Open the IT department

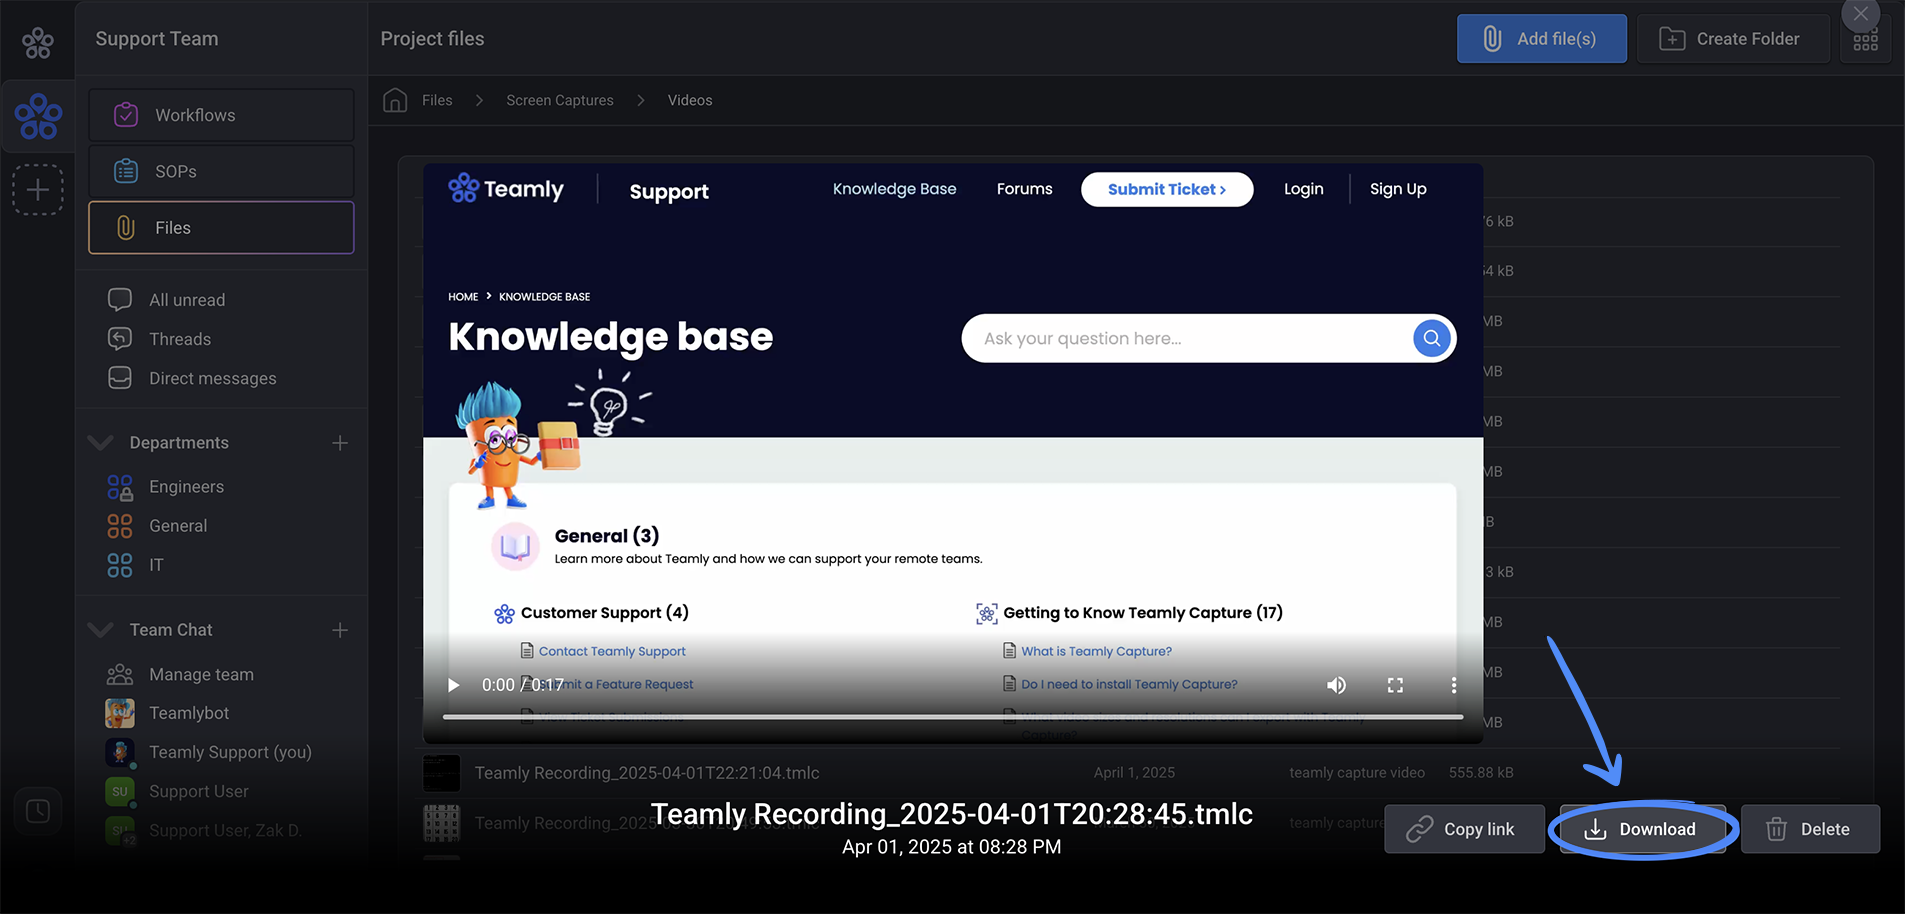point(156,565)
